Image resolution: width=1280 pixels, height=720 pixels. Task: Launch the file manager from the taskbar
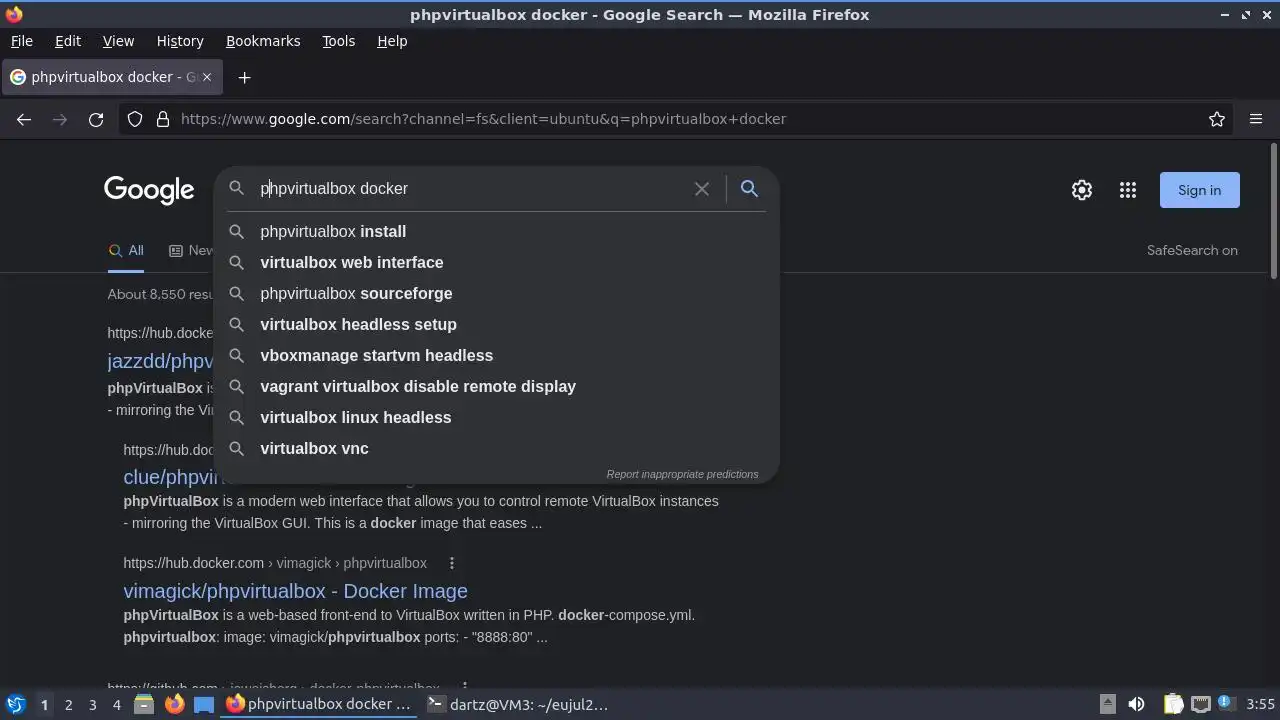[144, 704]
